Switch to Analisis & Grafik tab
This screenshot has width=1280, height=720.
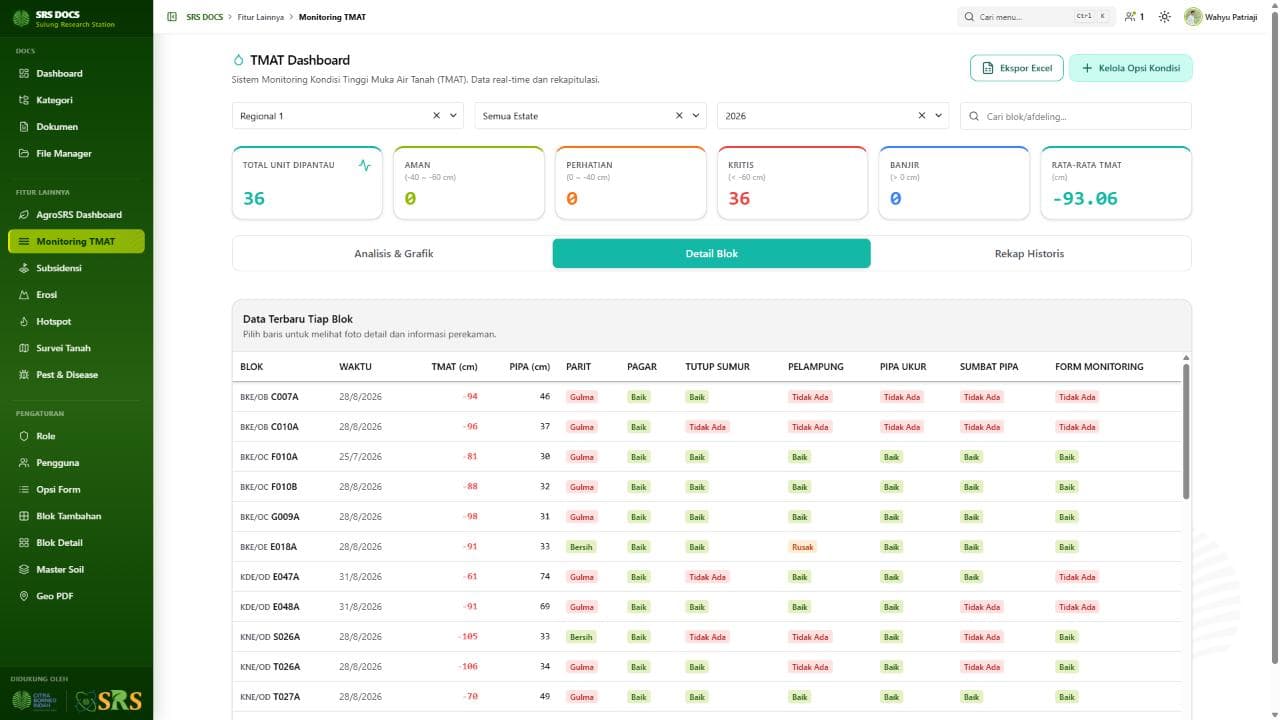(393, 254)
